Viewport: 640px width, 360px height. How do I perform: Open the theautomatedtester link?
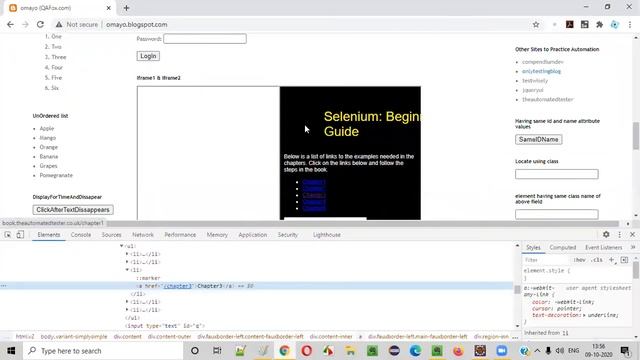(548, 99)
